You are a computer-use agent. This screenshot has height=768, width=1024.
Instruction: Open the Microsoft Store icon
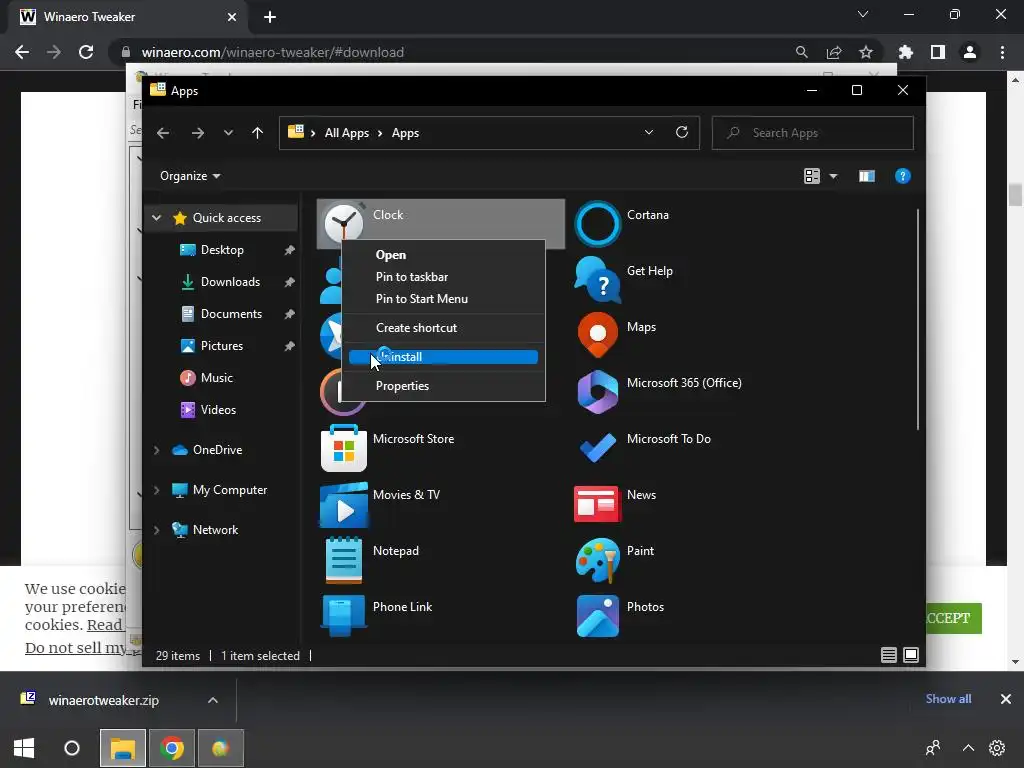click(x=344, y=448)
